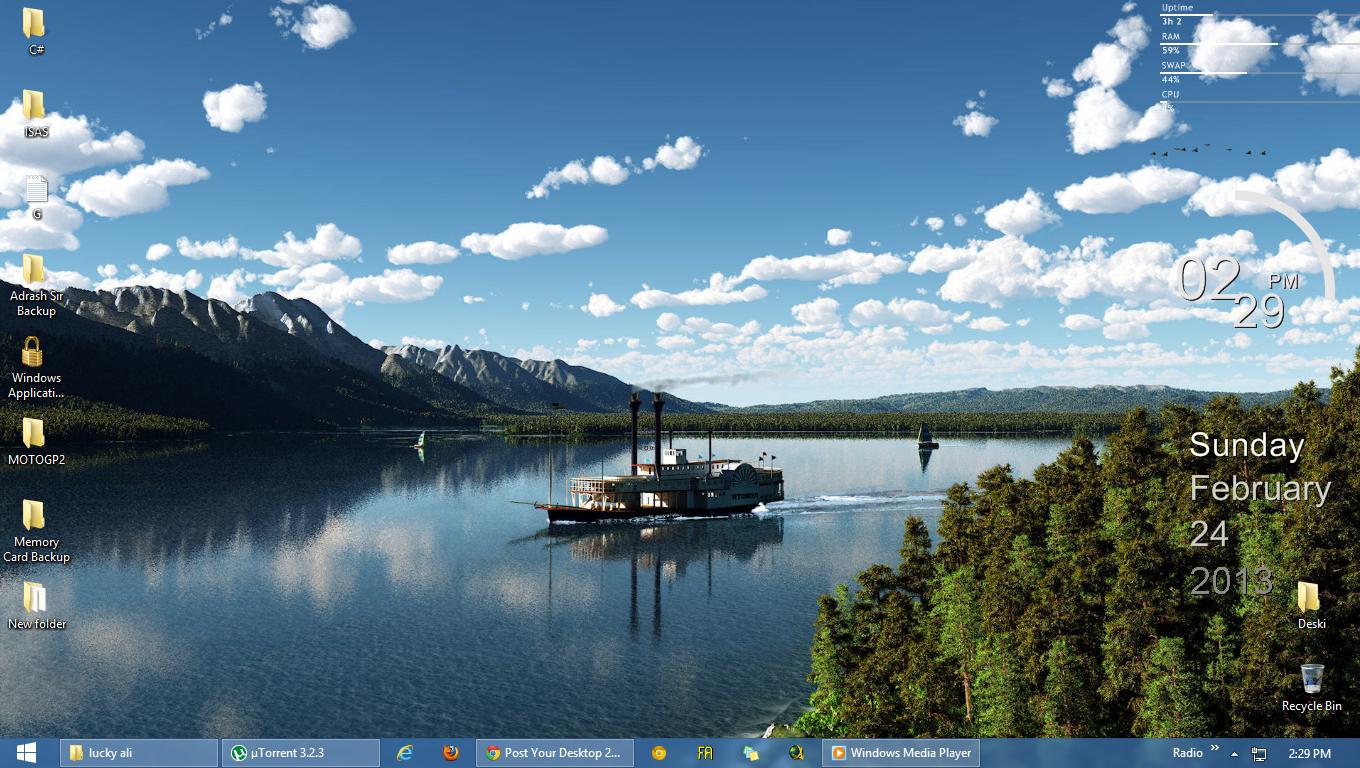The width and height of the screenshot is (1360, 768).
Task: Open the FA taskbar application
Action: coord(705,753)
